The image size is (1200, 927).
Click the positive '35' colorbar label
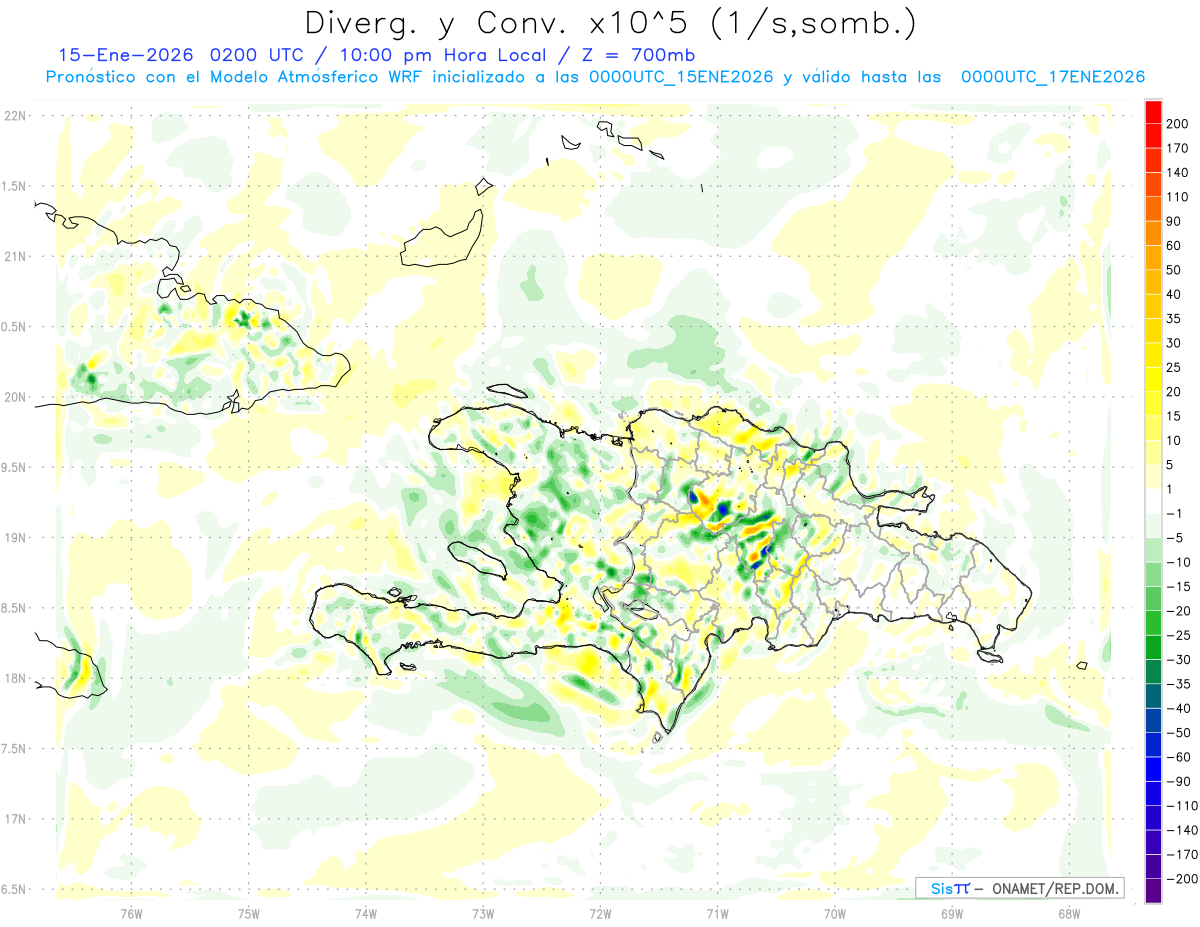point(1174,319)
